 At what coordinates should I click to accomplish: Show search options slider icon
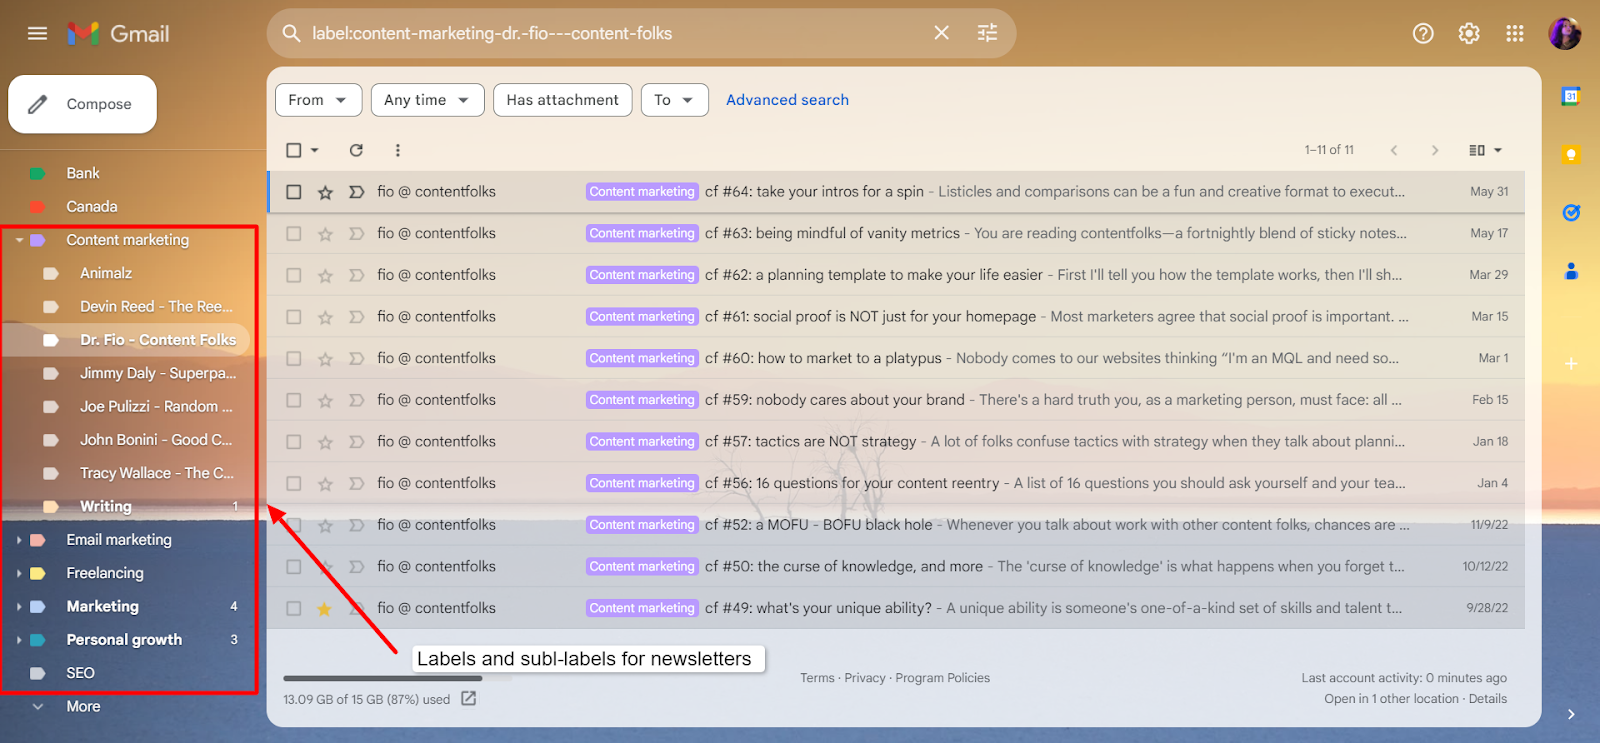[987, 33]
